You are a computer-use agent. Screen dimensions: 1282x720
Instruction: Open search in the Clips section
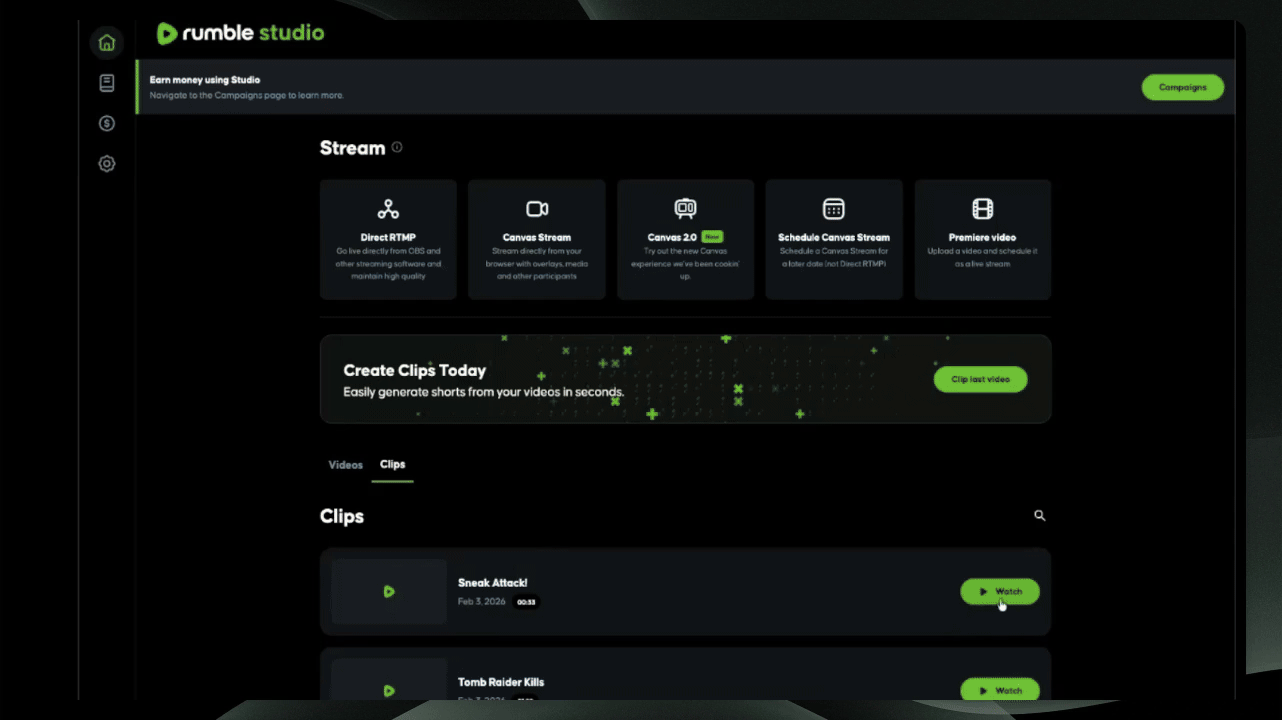click(1040, 516)
